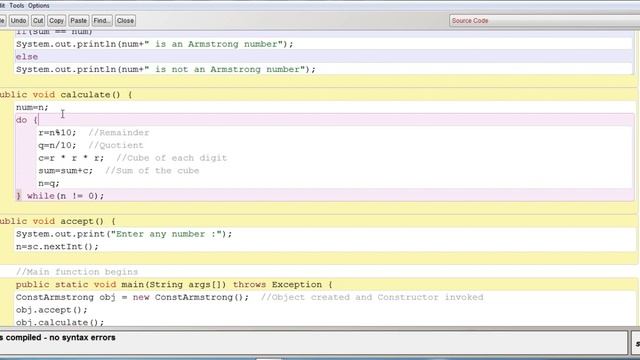
Task: Open the Tools menu
Action: [17, 6]
